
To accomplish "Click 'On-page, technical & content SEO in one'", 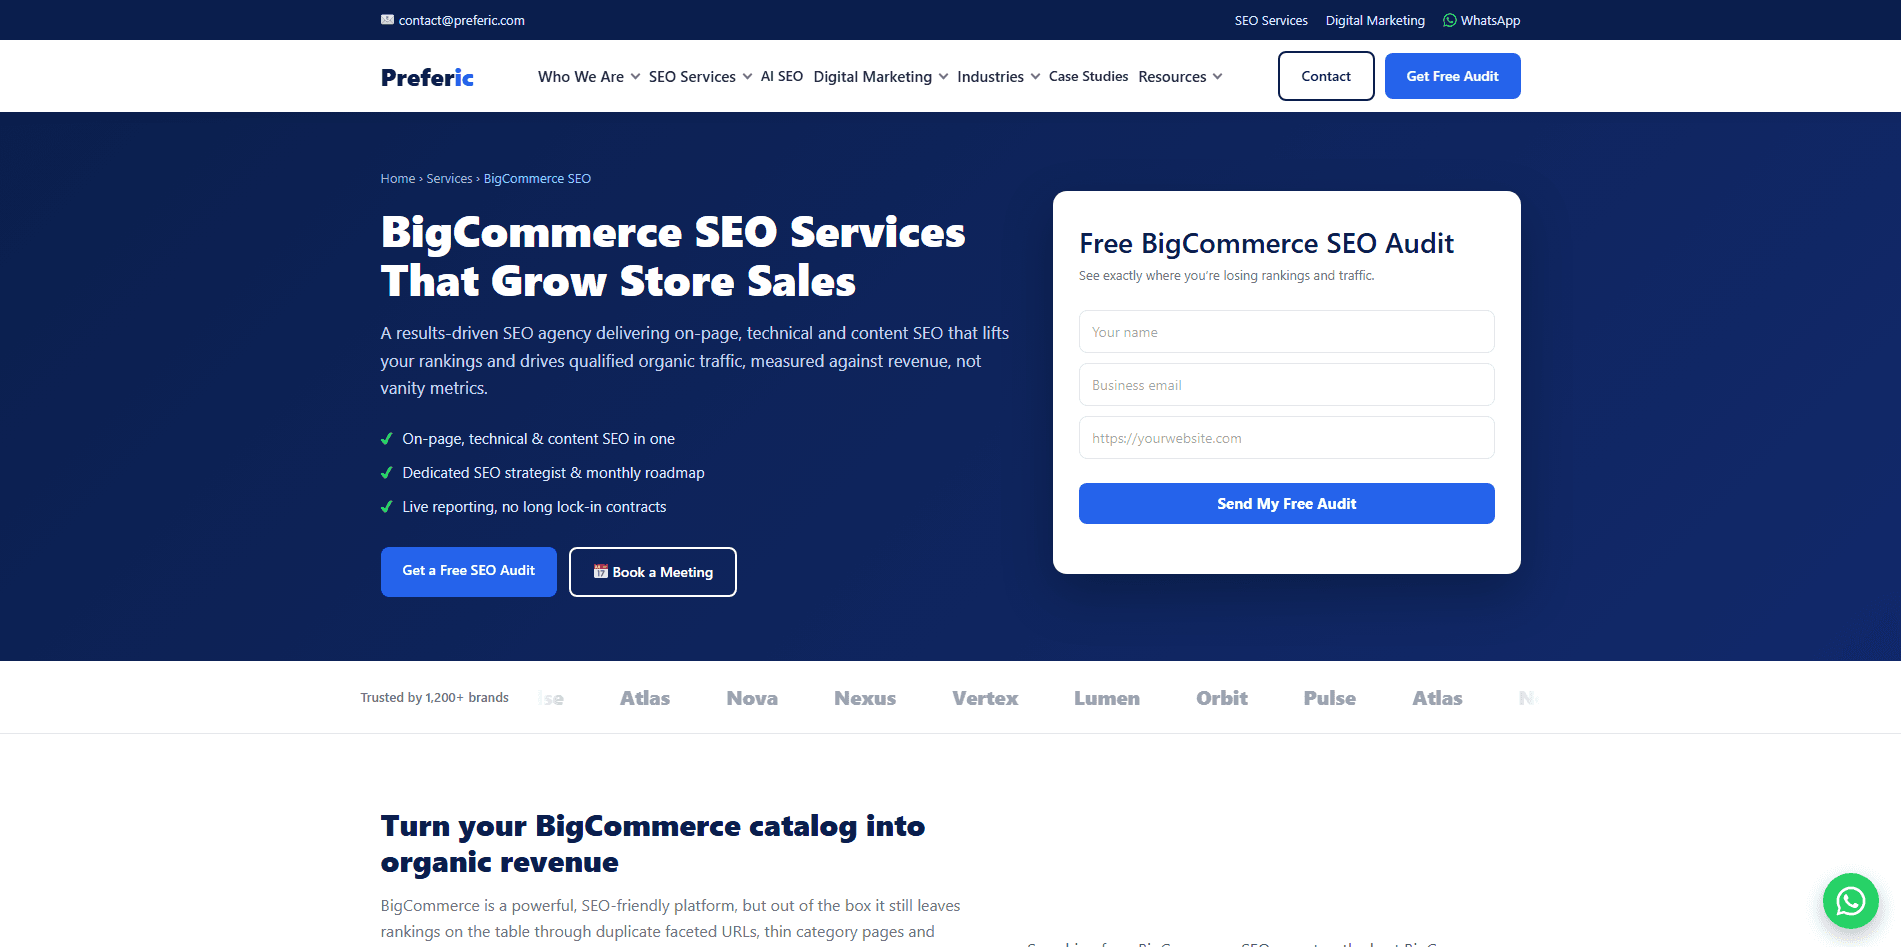I will tap(538, 439).
